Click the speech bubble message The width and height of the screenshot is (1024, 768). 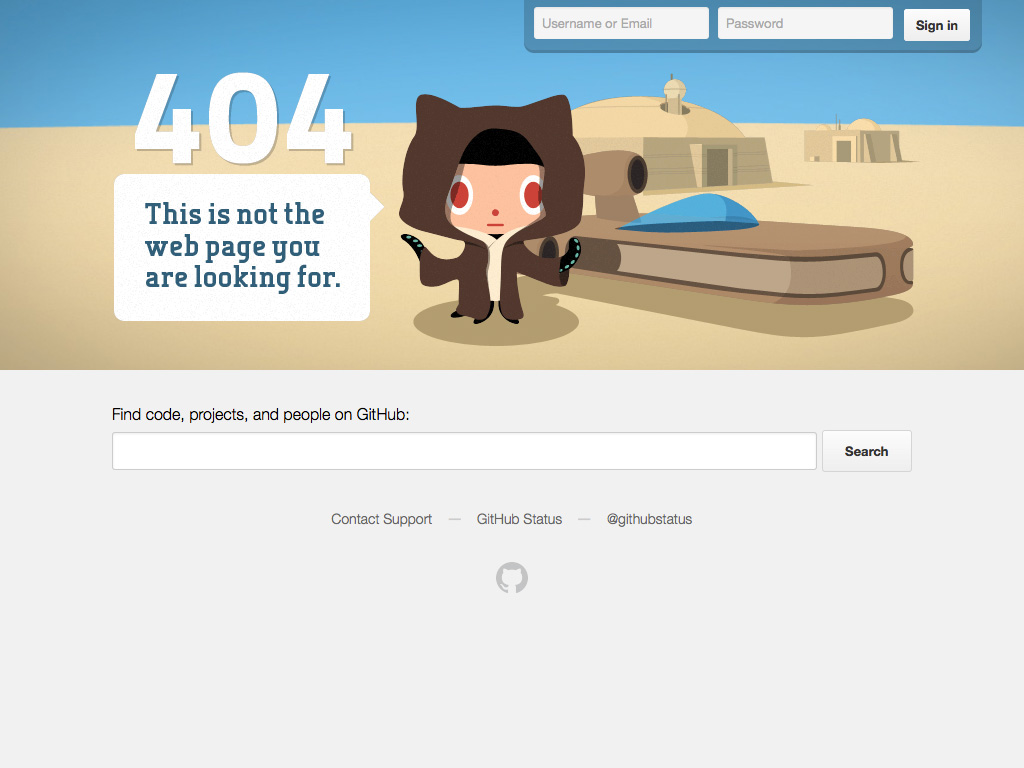tap(240, 246)
